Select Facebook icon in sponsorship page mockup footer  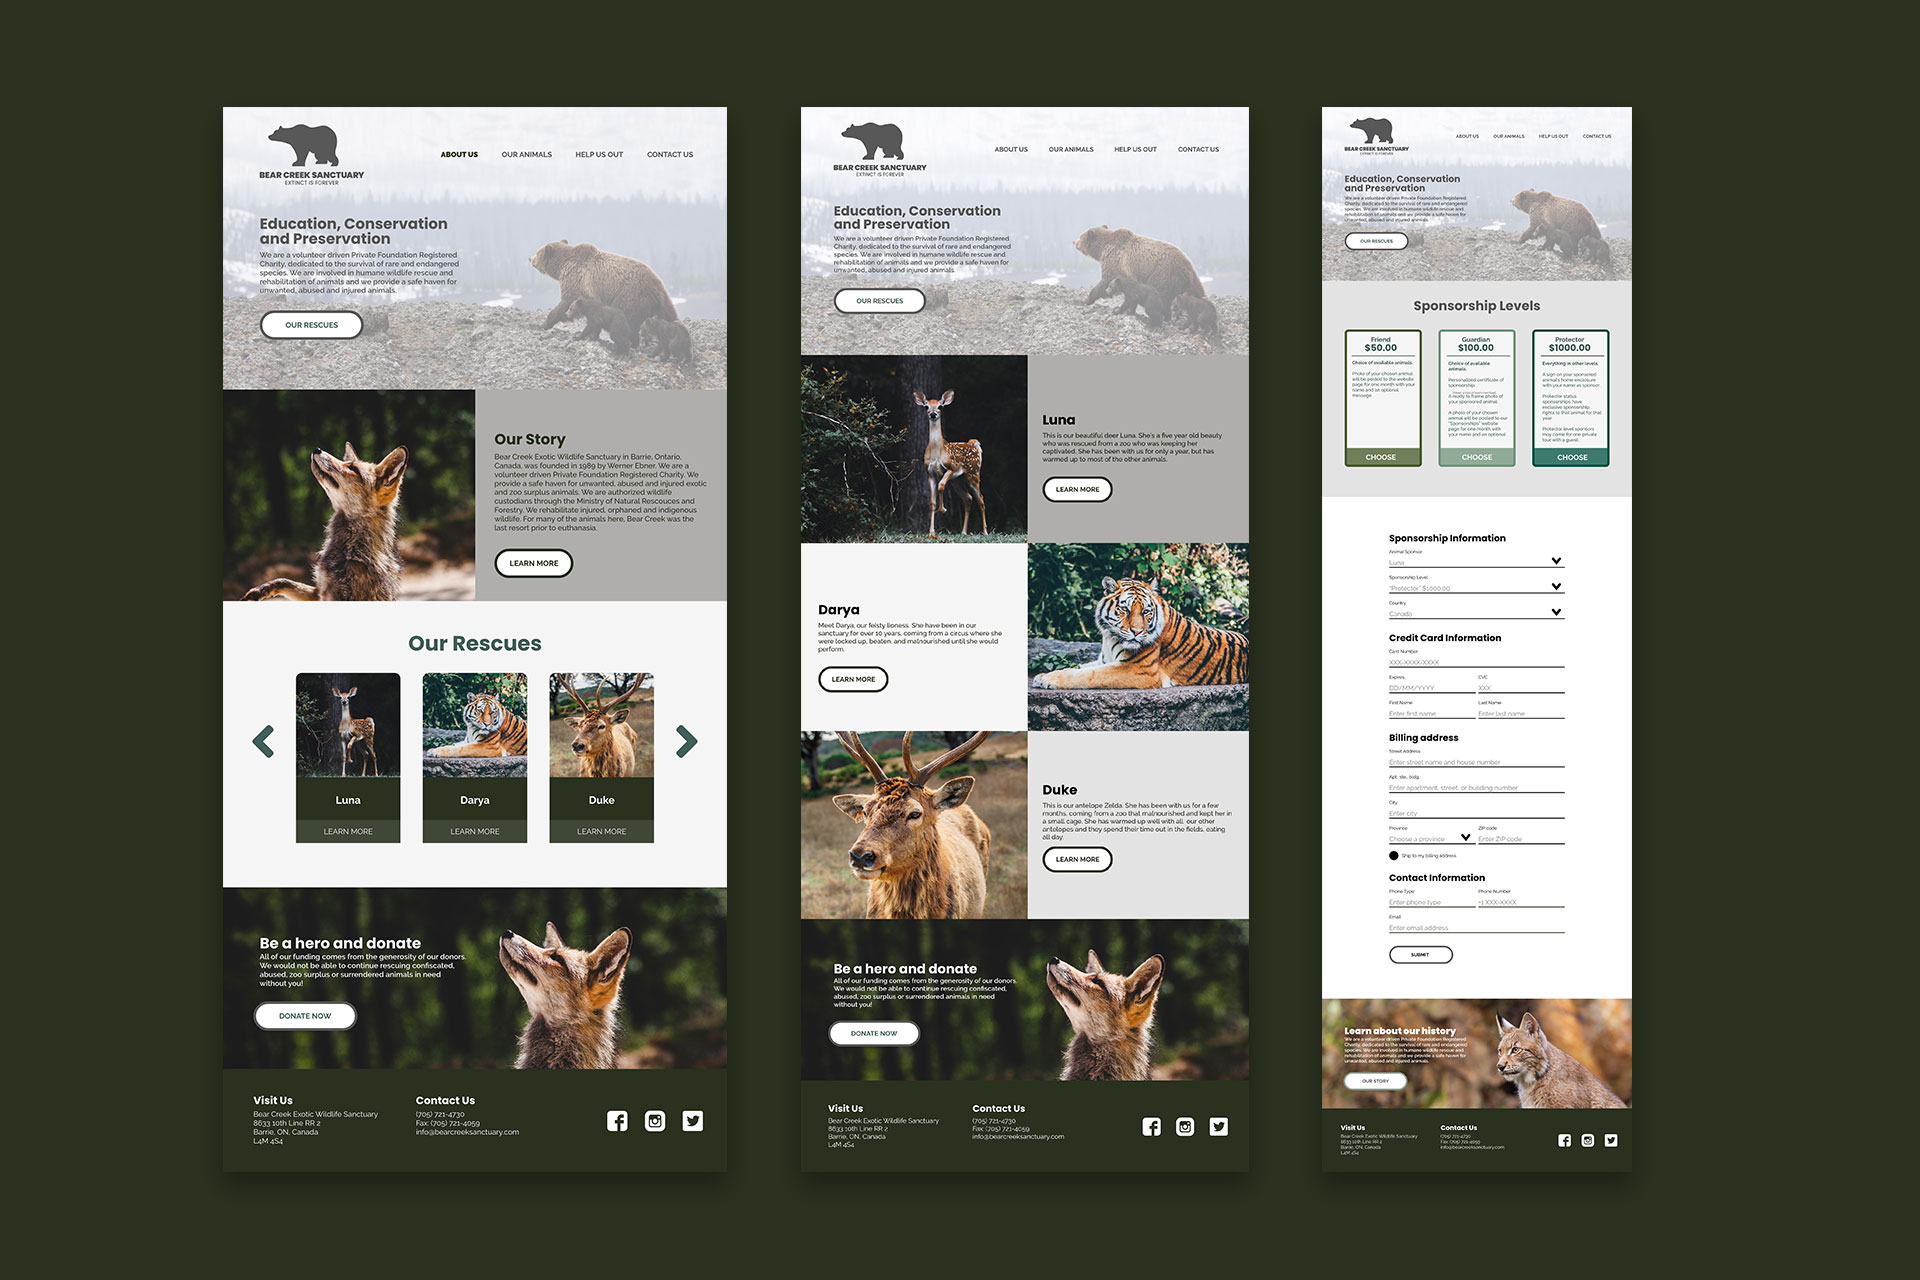tap(1564, 1140)
